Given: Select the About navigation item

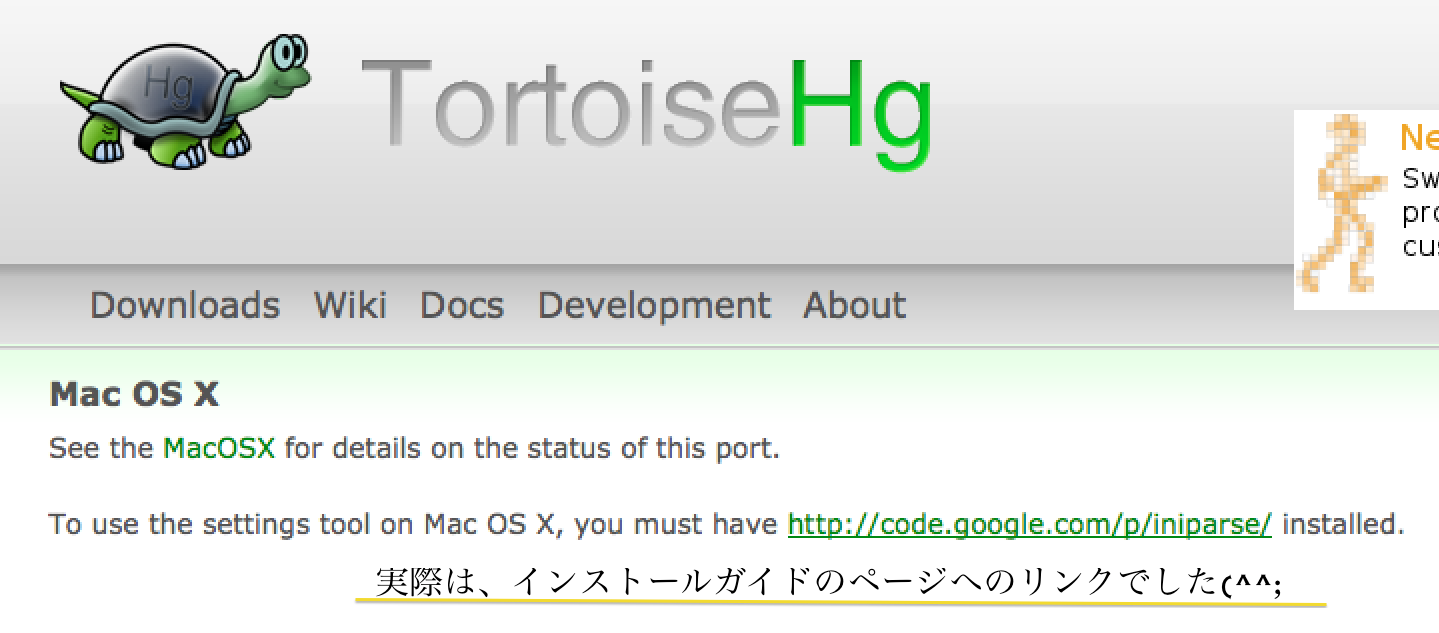Looking at the screenshot, I should (855, 305).
